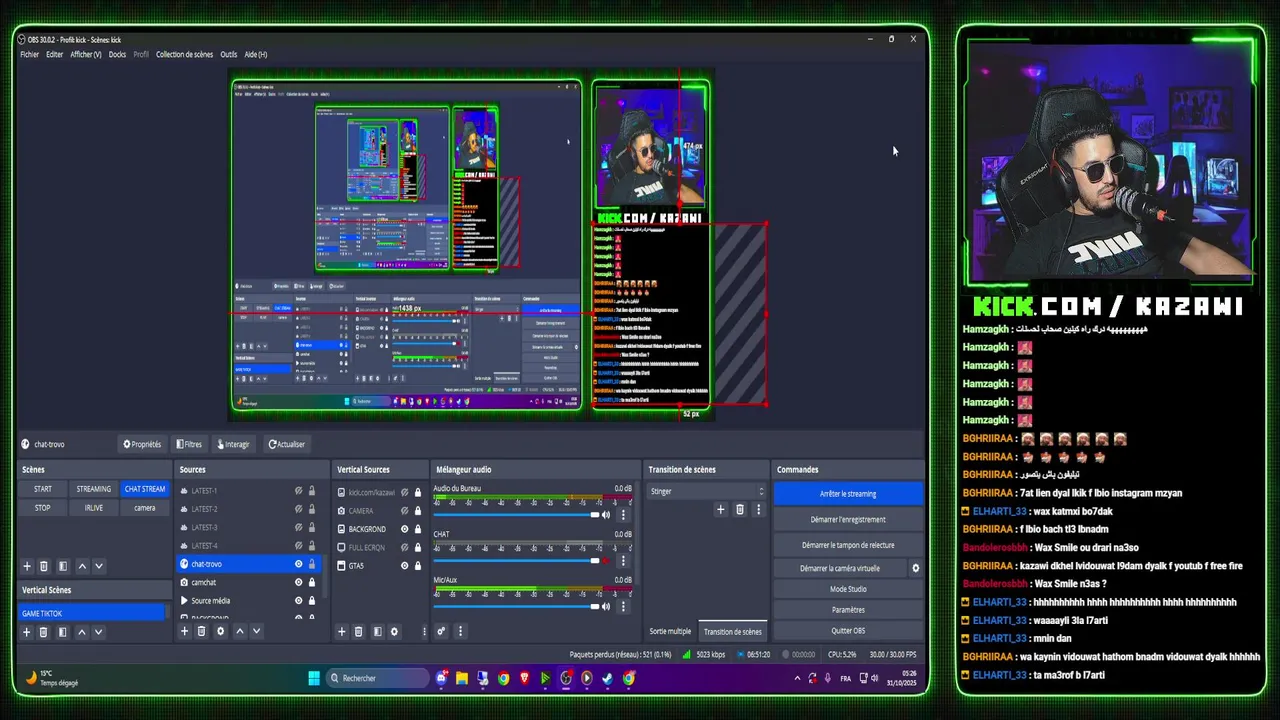Open Filtres in source toolbar
Viewport: 1280px width, 720px height.
[189, 444]
